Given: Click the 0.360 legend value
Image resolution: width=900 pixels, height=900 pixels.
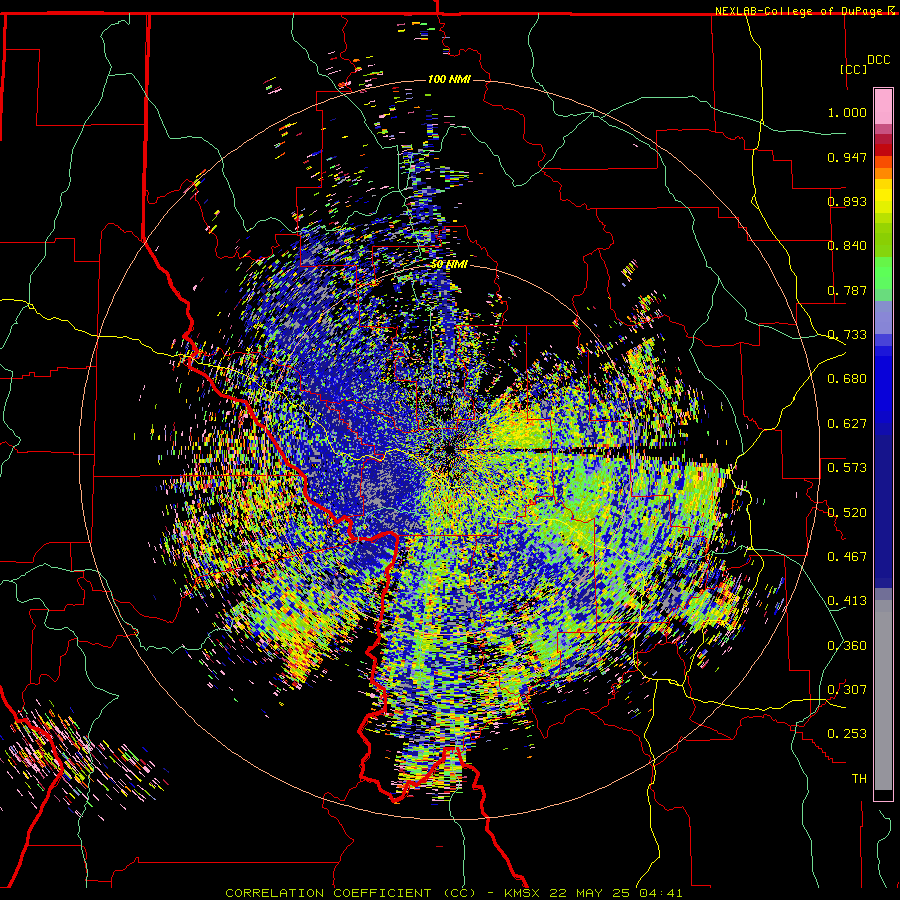Looking at the screenshot, I should (x=847, y=646).
